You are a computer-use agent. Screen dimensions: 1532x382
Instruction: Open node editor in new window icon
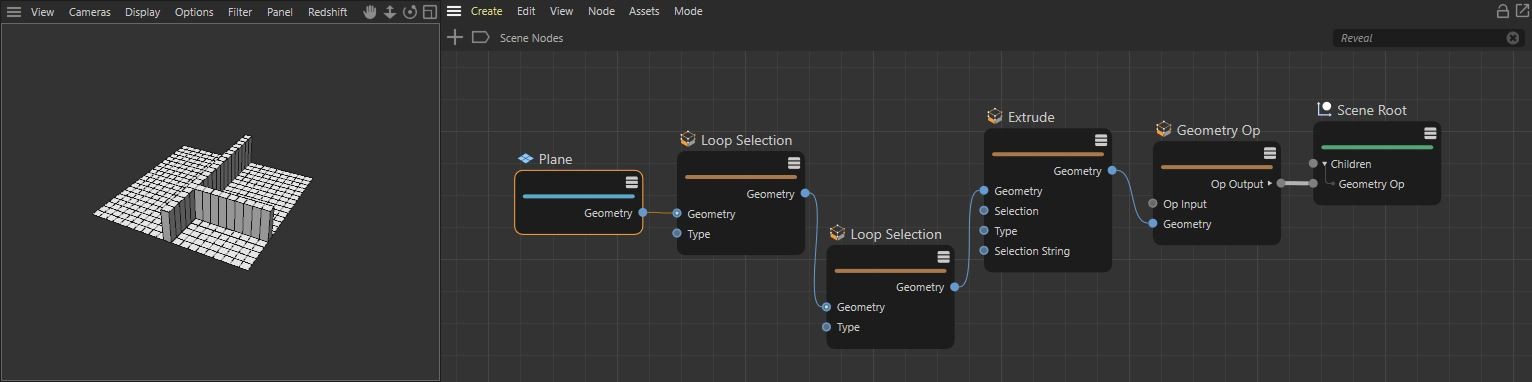(1521, 11)
